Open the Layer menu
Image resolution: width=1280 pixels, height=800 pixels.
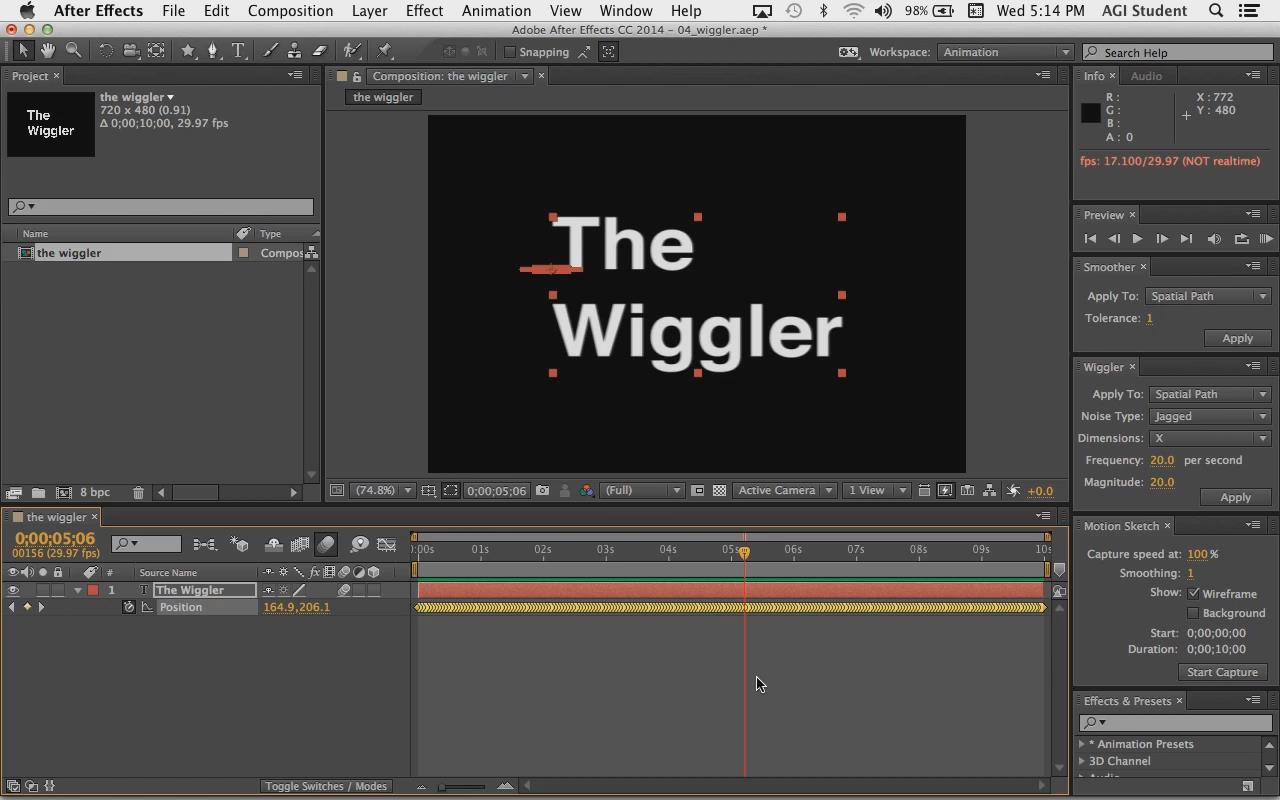tap(369, 11)
